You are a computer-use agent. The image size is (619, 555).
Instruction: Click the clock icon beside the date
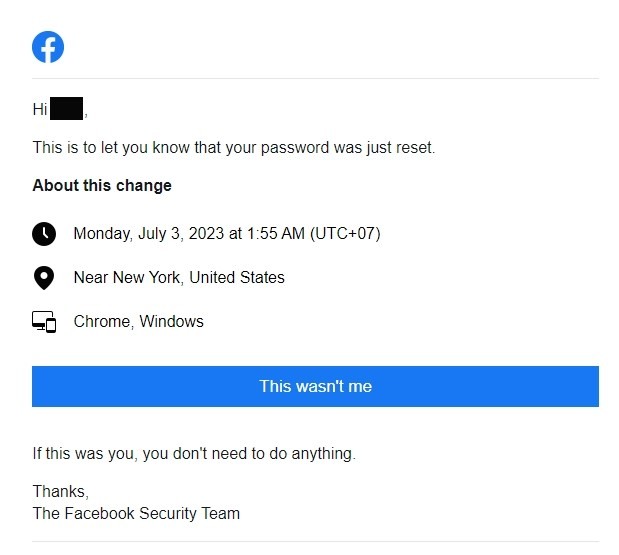[44, 234]
